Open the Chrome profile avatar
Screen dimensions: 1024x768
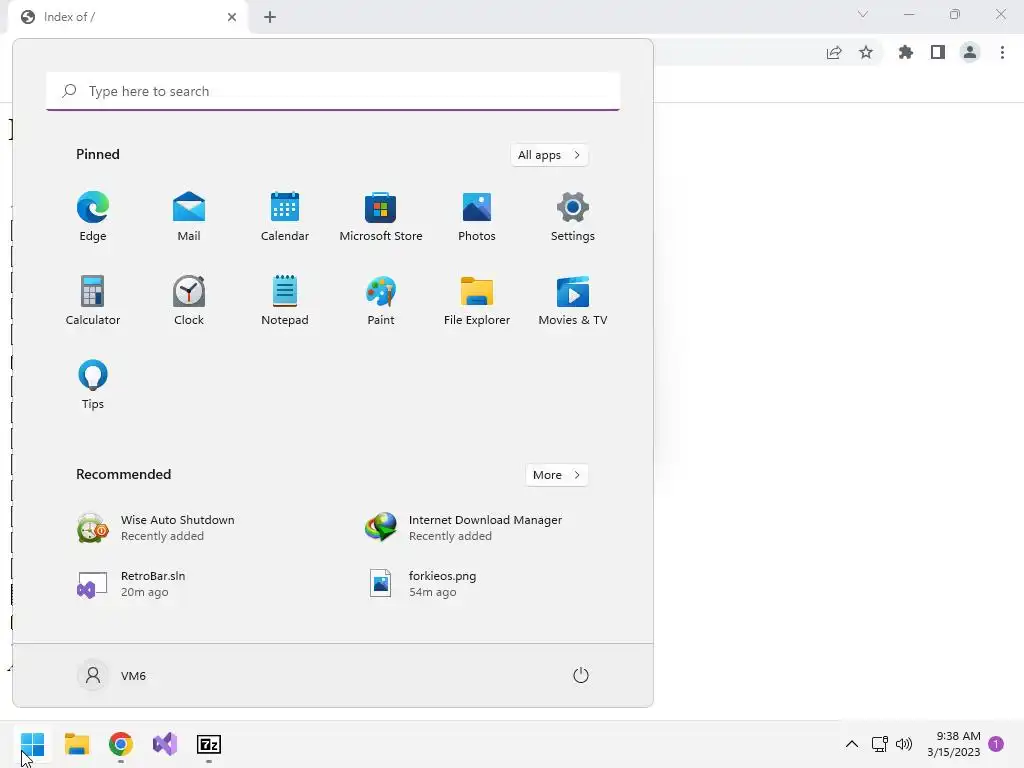970,52
